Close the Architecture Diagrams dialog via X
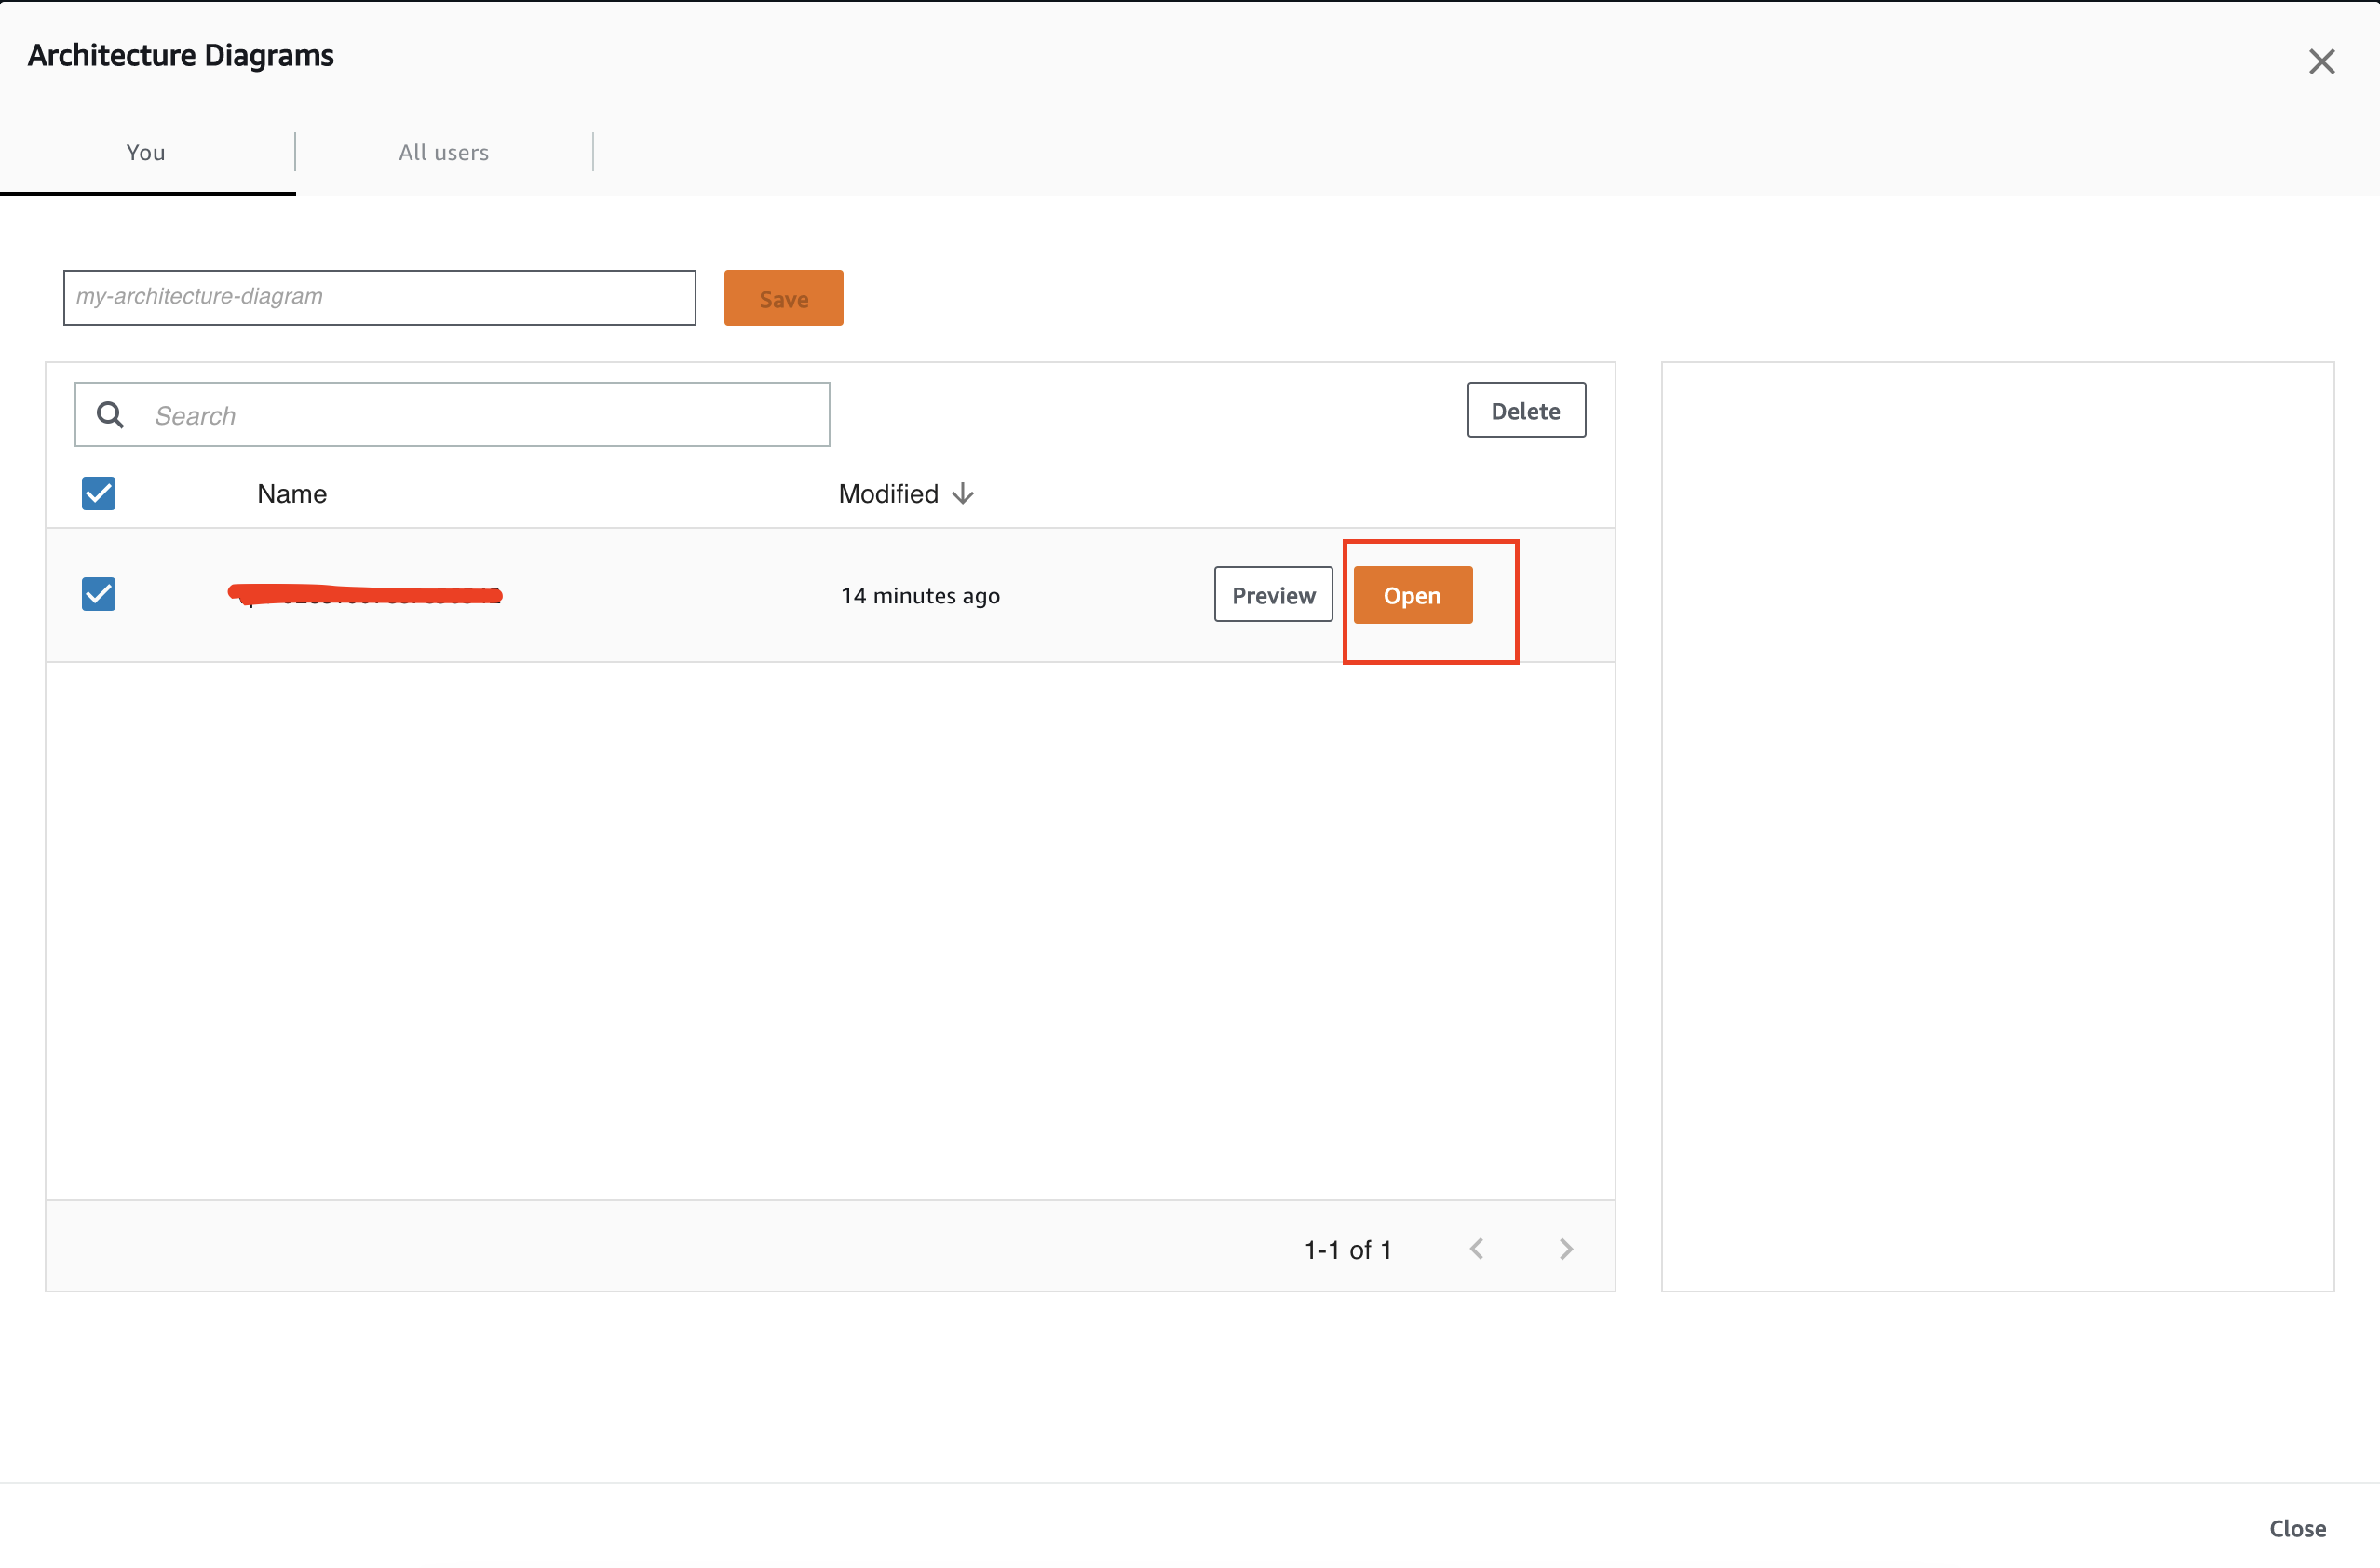Image resolution: width=2380 pixels, height=1568 pixels. [2321, 61]
